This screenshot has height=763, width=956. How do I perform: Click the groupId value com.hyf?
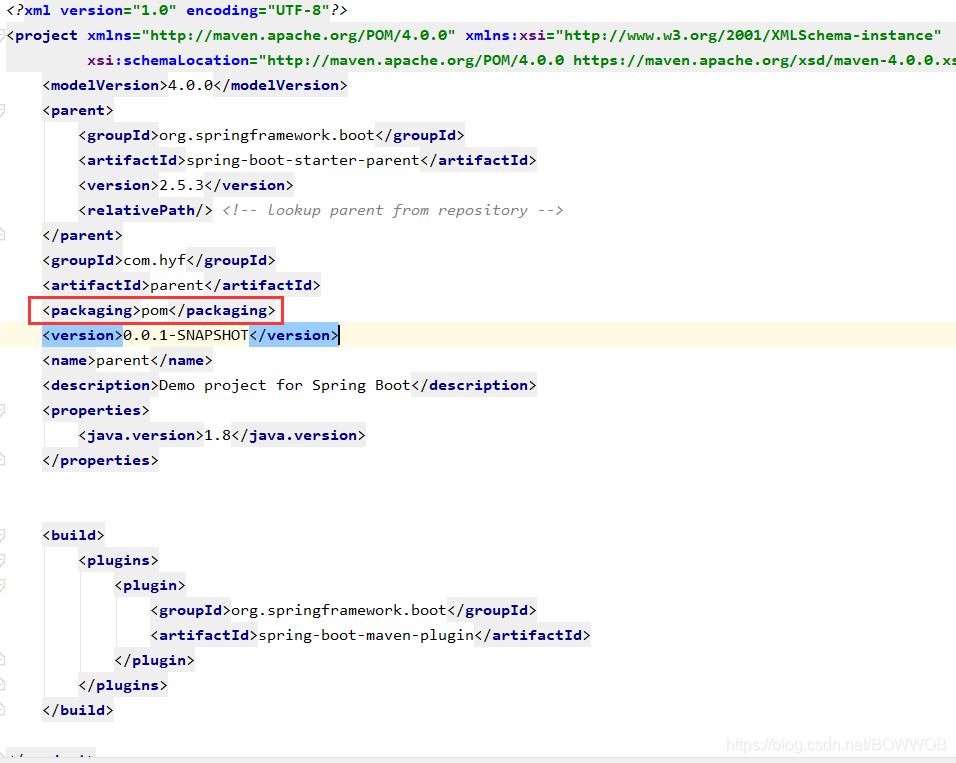click(154, 260)
